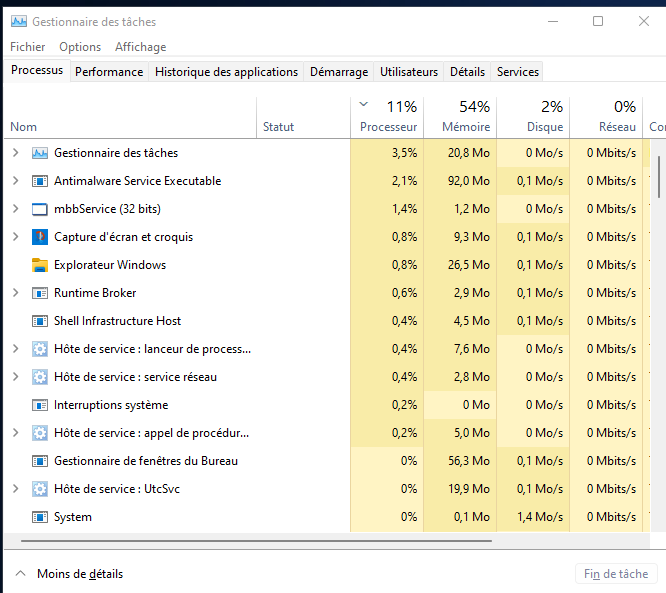Open the Affichage menu
This screenshot has height=593, width=666.
click(141, 47)
